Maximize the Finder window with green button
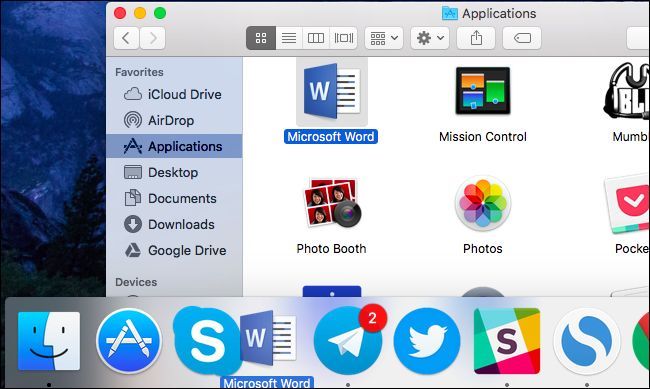 160,13
